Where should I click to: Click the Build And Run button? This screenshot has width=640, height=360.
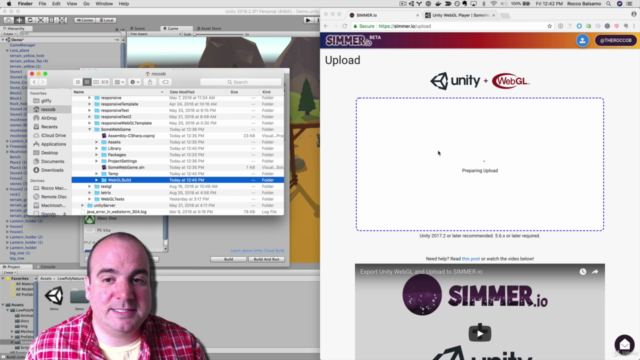click(267, 259)
